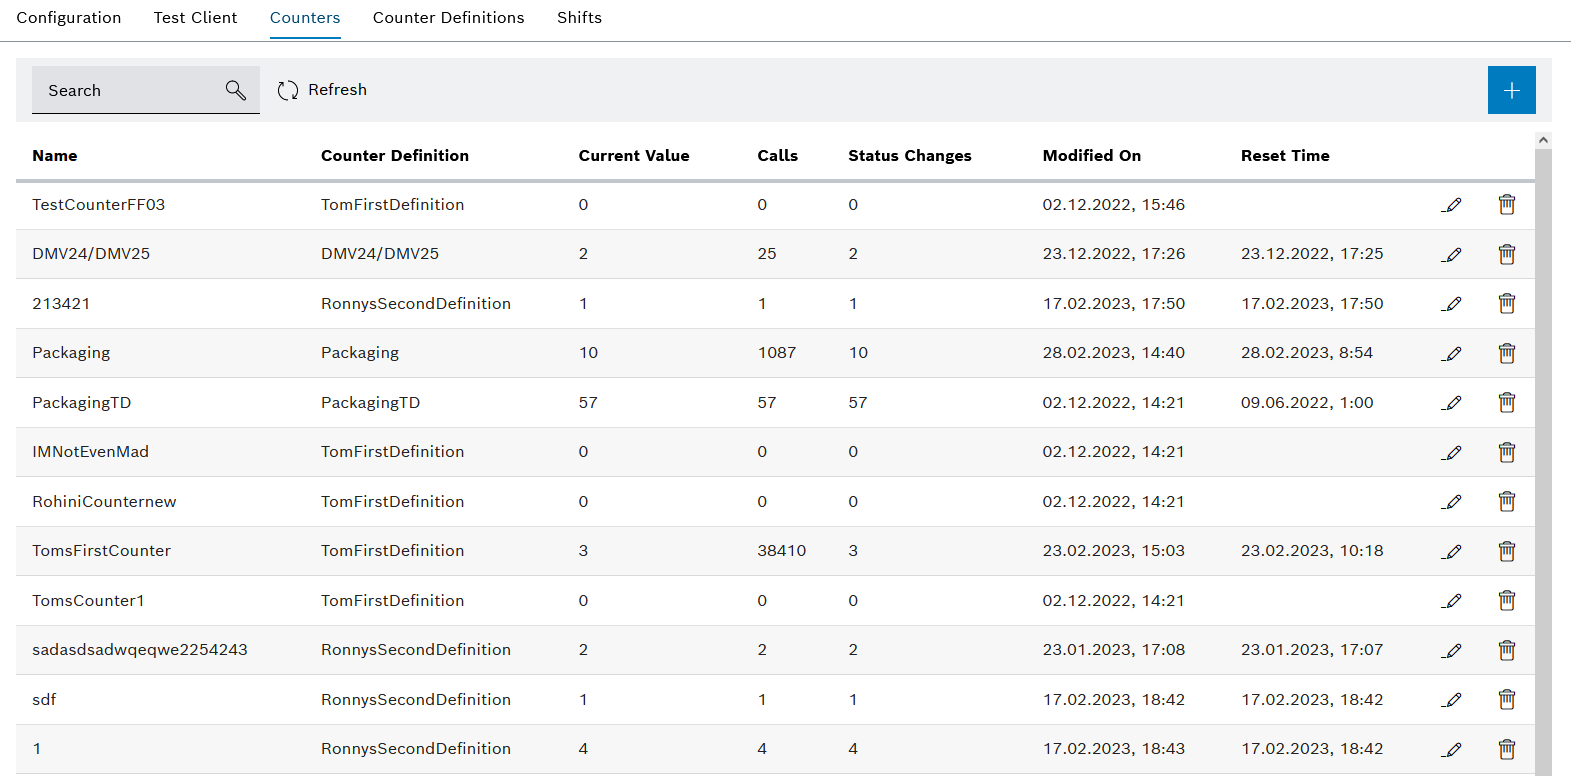Viewport: 1571px width, 776px height.
Task: Switch to the Counter Definitions tab
Action: coord(448,18)
